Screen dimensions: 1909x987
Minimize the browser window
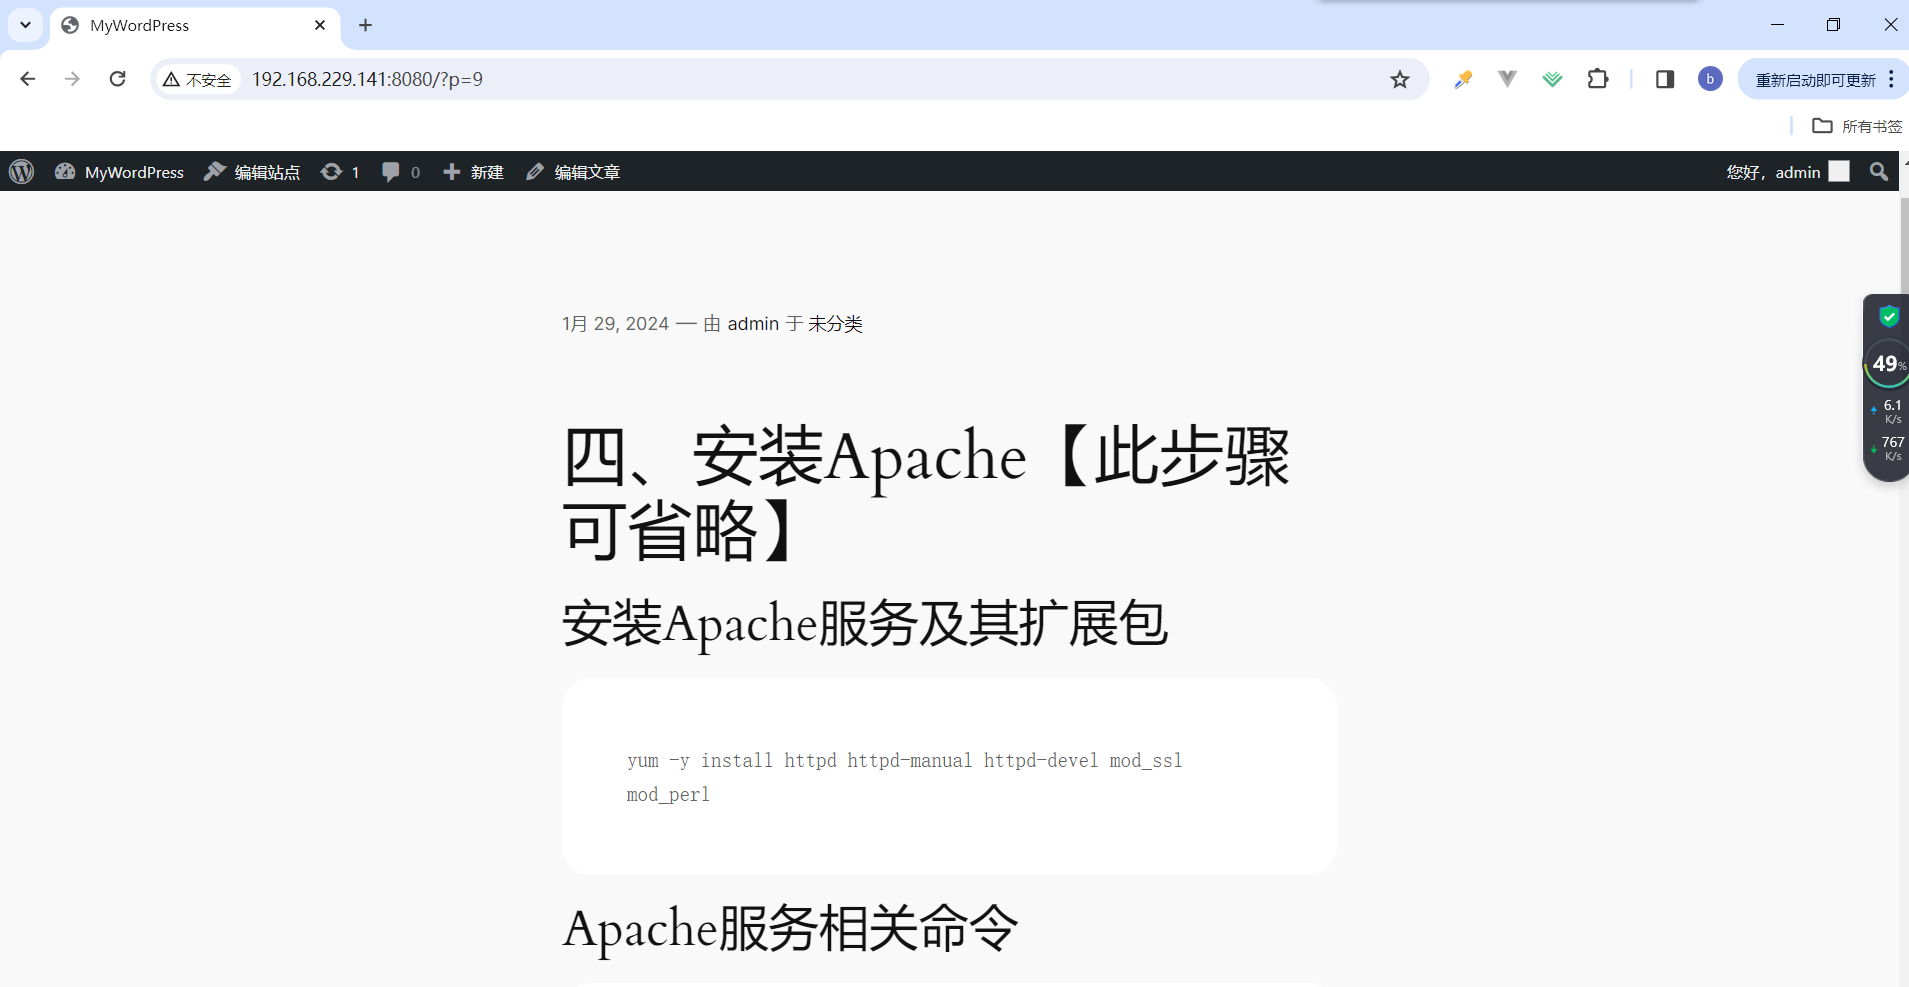tap(1777, 25)
